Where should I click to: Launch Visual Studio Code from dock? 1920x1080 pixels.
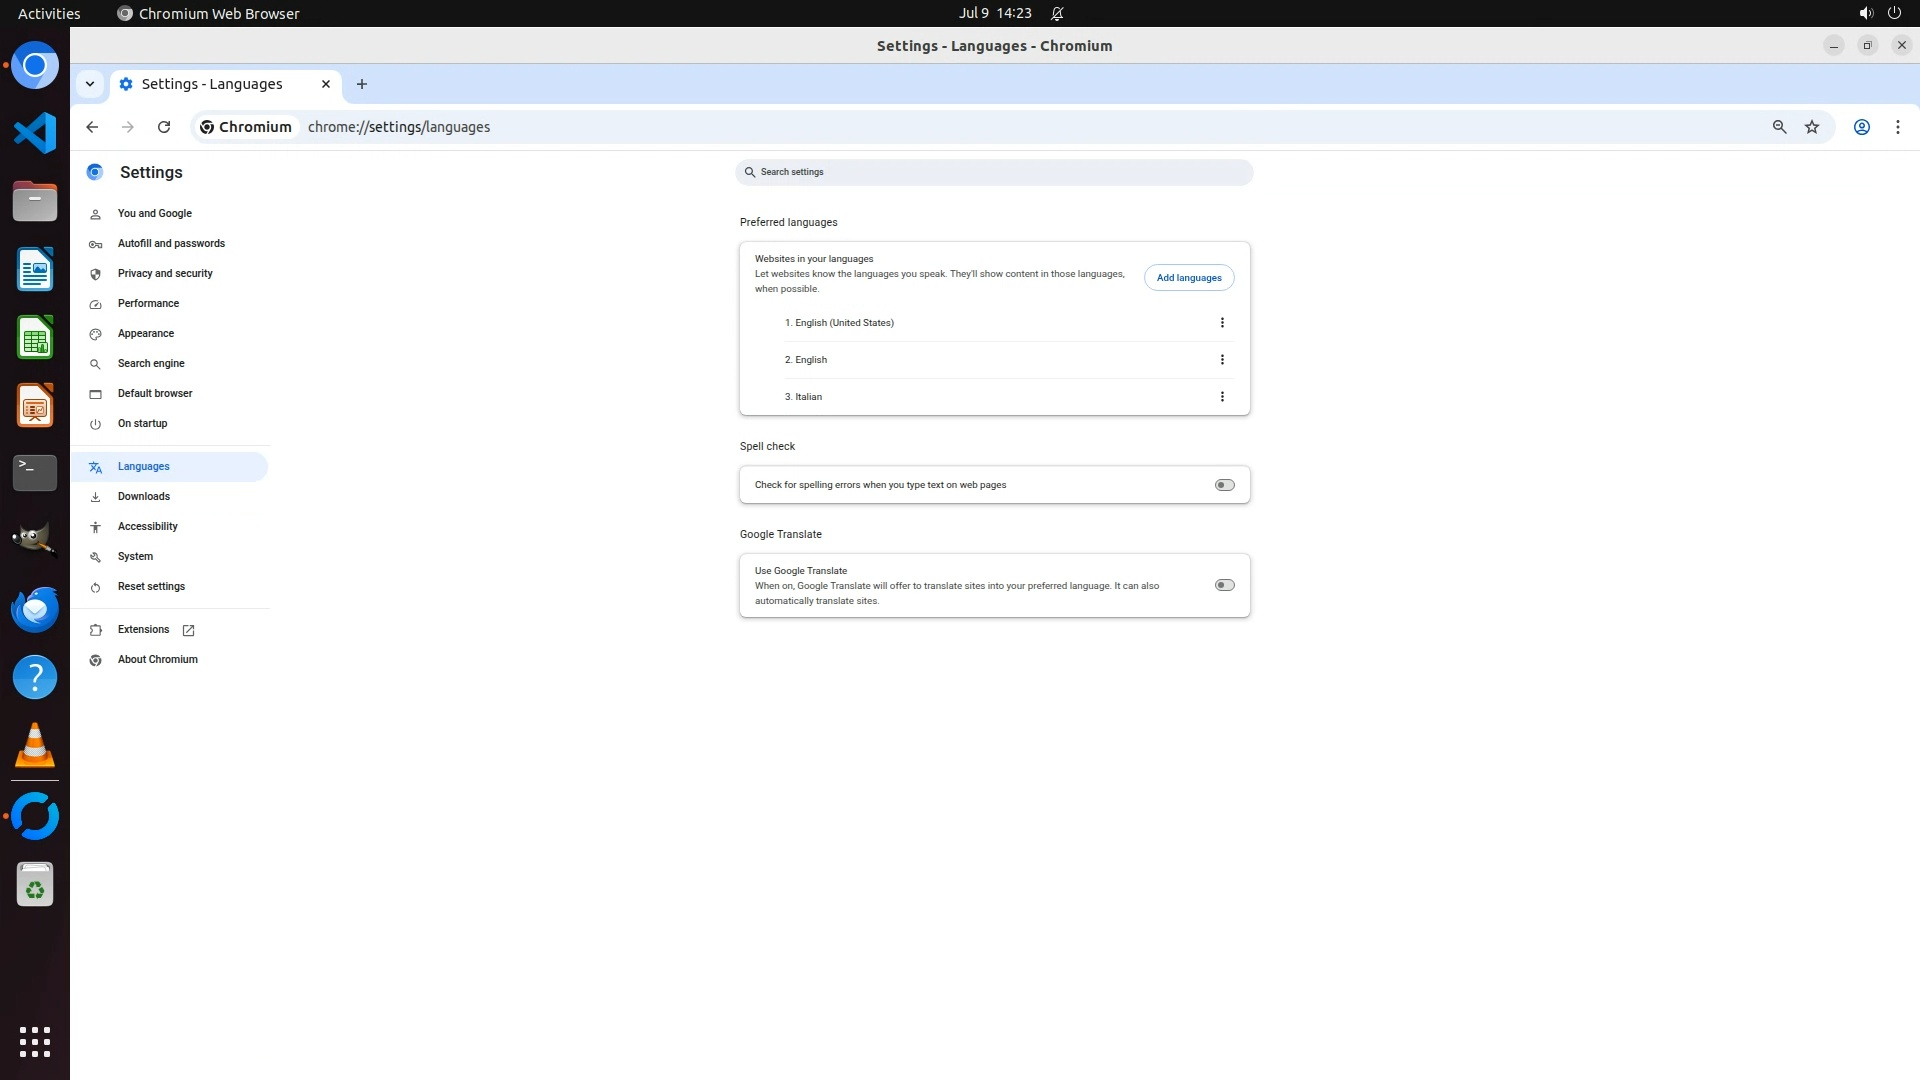[35, 133]
